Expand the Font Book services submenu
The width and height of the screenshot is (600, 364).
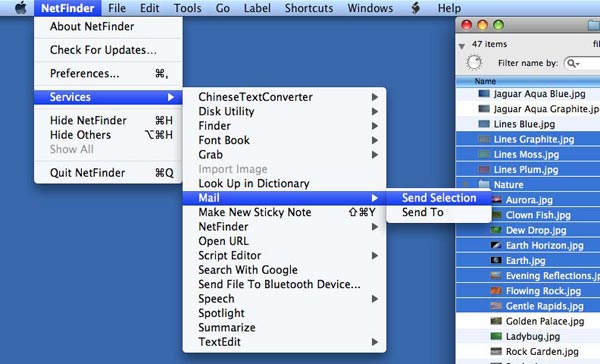[375, 140]
